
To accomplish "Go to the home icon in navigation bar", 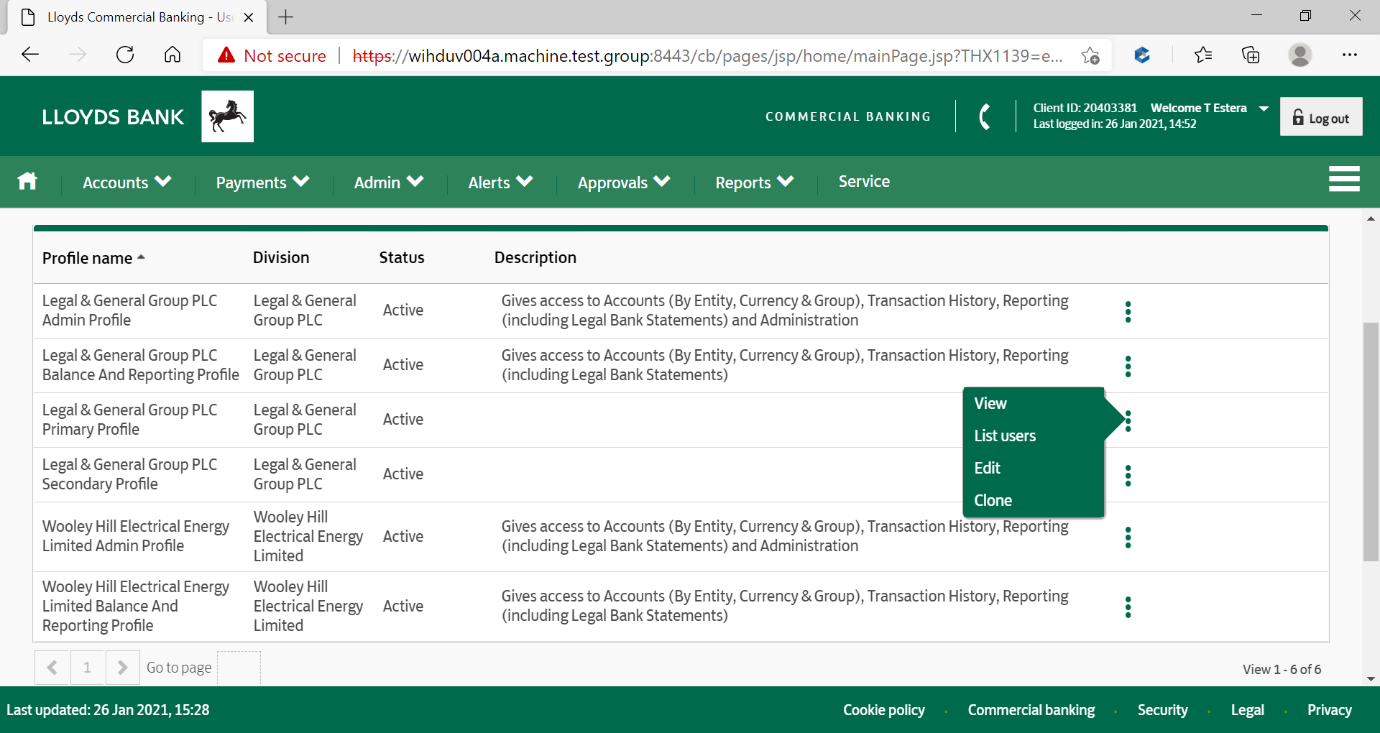I will 27,181.
